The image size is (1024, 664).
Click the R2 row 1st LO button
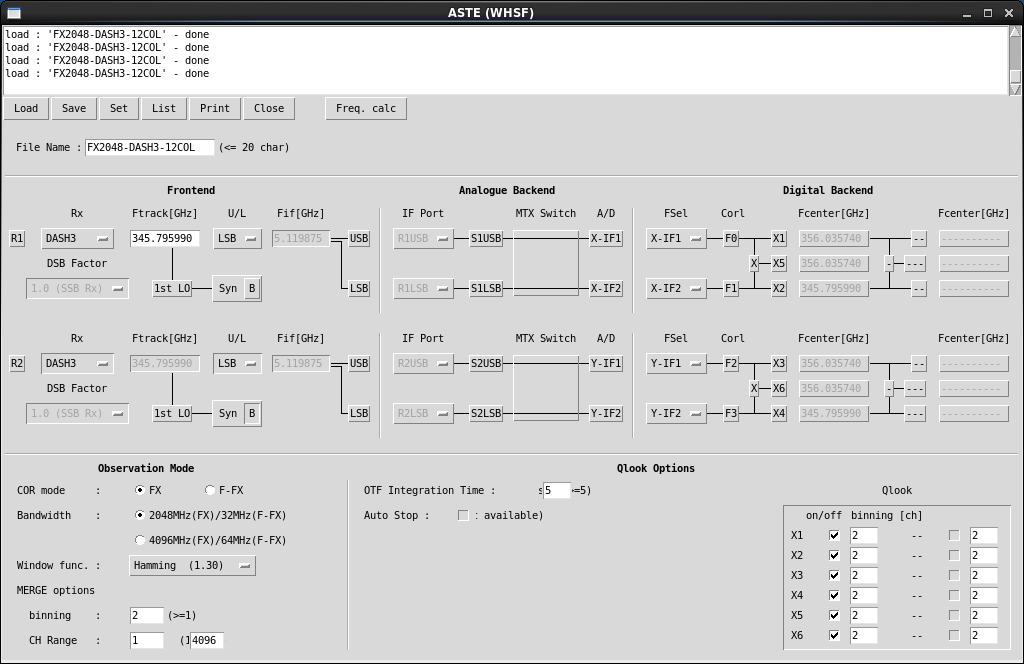(x=172, y=413)
